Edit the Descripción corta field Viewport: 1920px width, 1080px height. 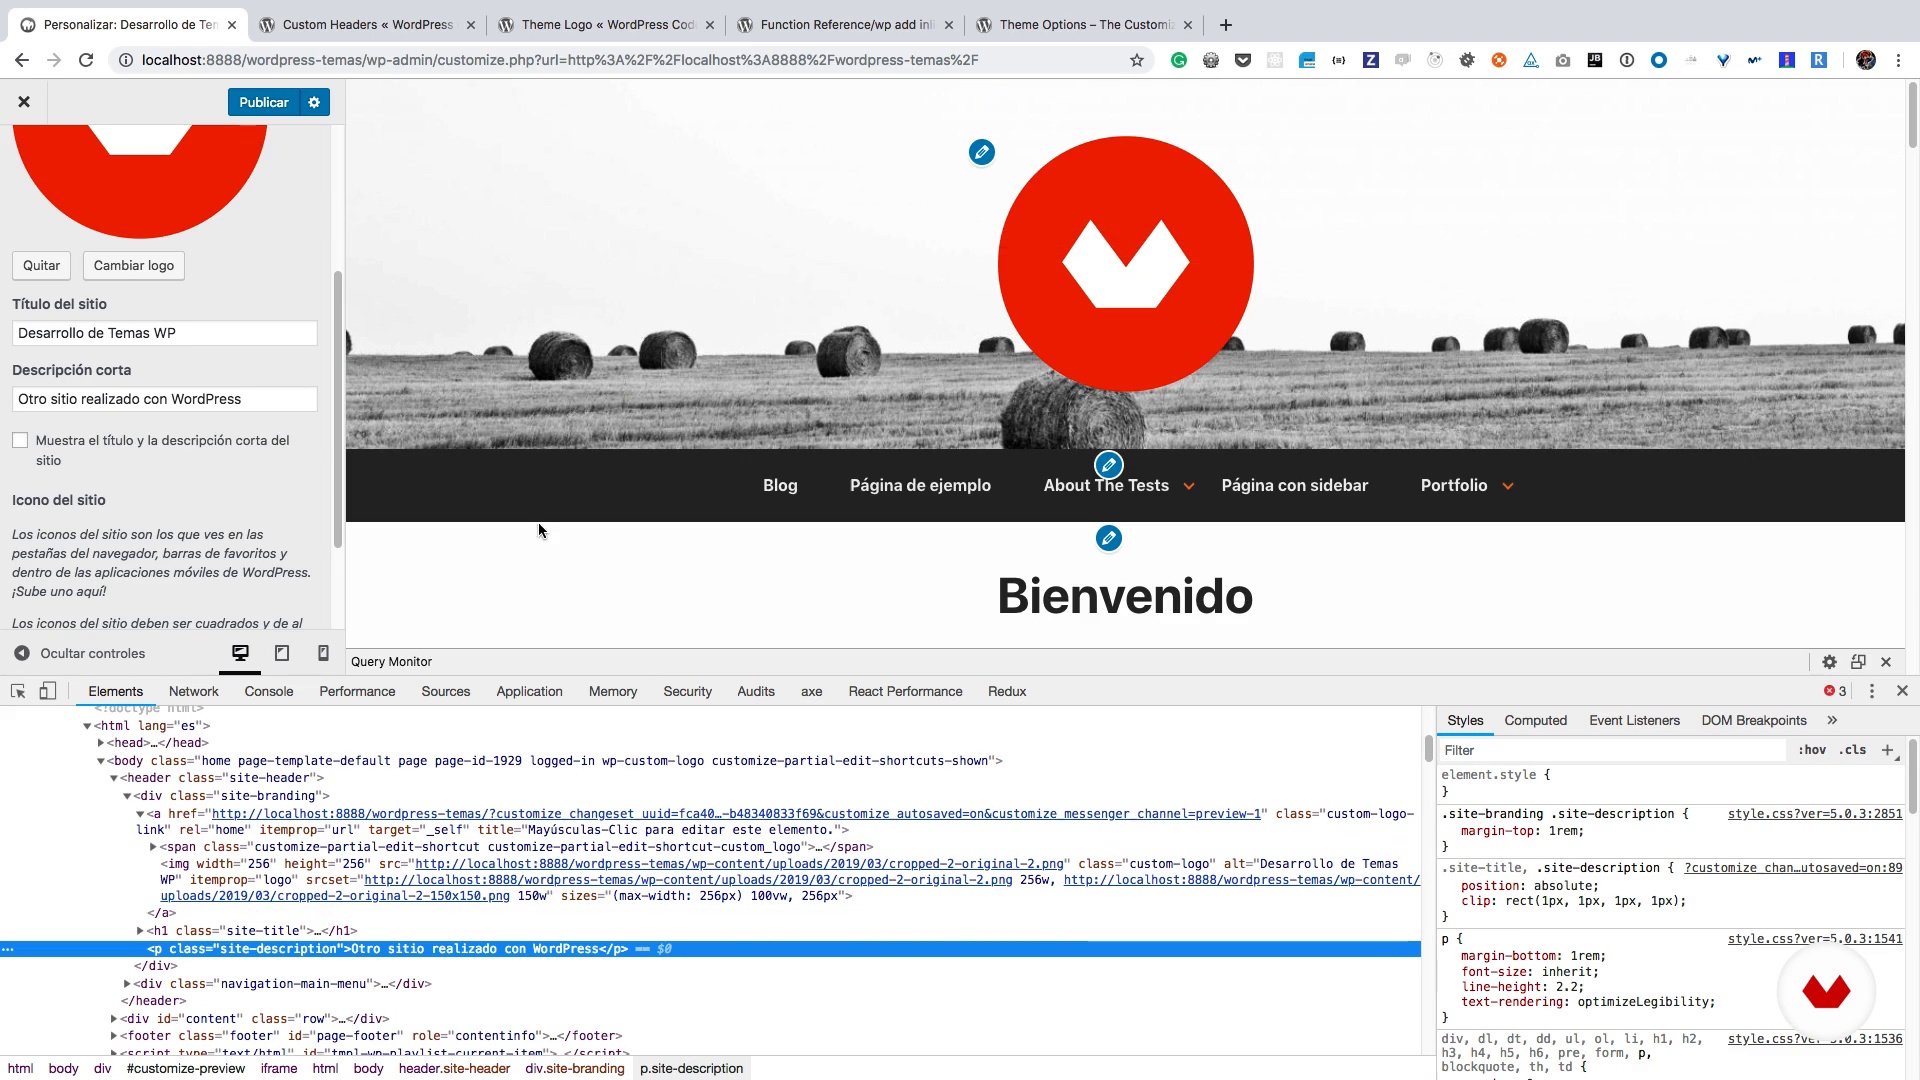click(165, 399)
